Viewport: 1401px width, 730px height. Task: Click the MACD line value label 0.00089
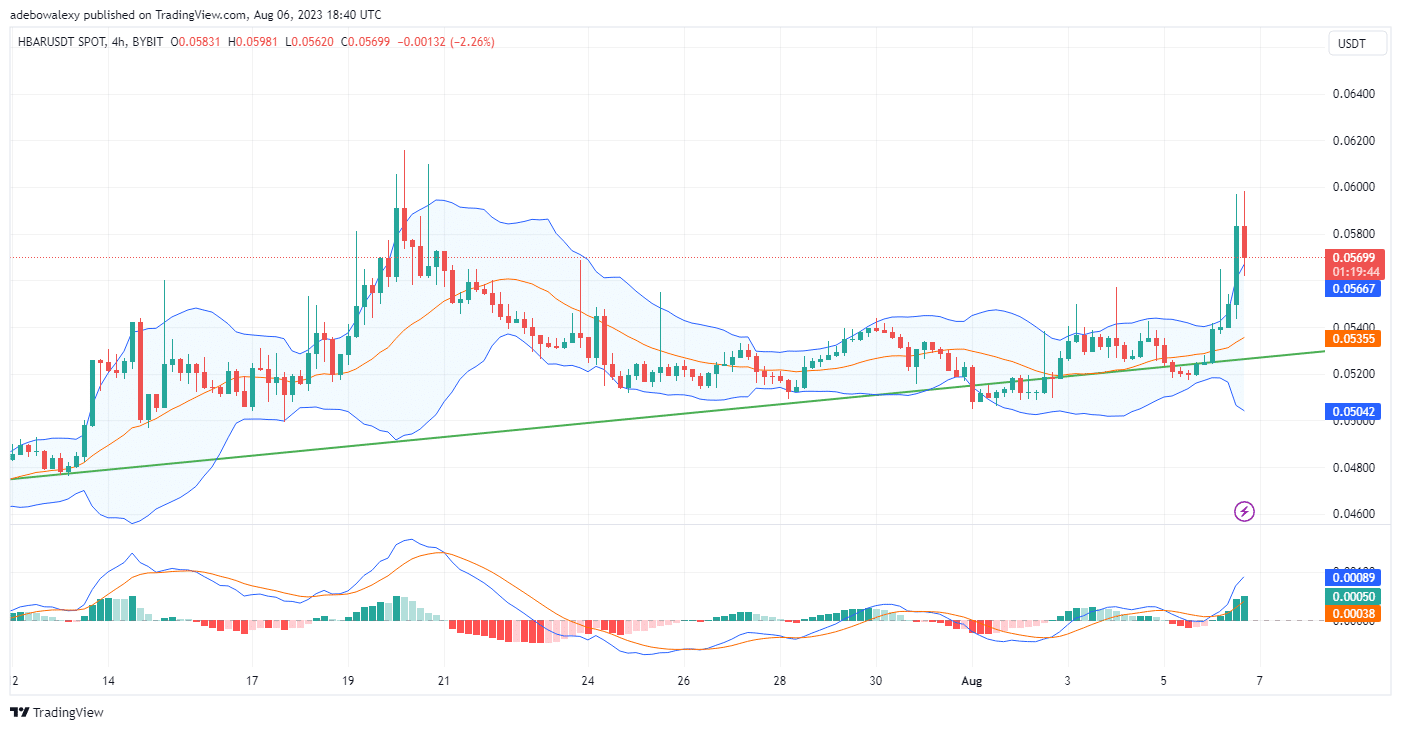(1355, 577)
